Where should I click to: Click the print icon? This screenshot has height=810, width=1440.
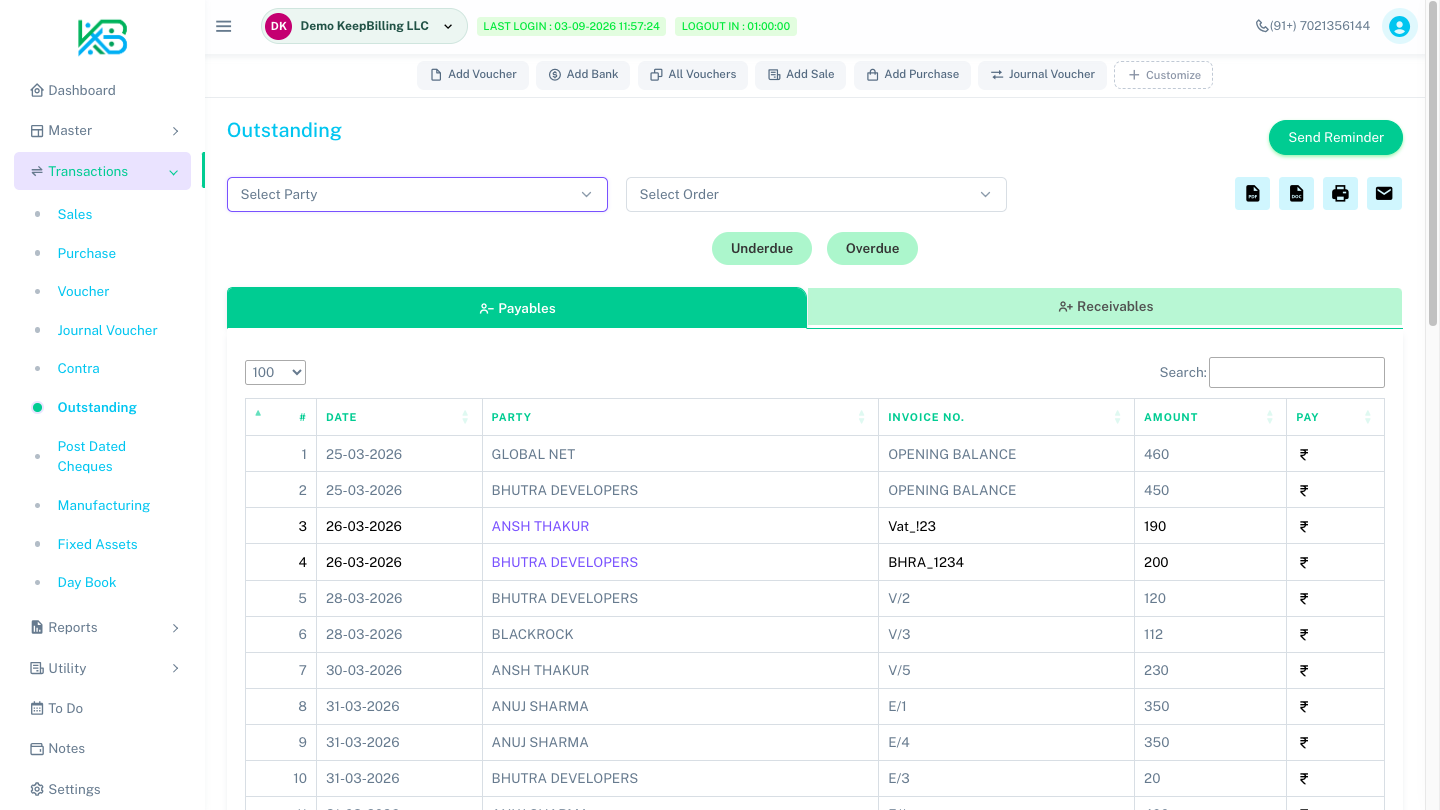coord(1340,194)
